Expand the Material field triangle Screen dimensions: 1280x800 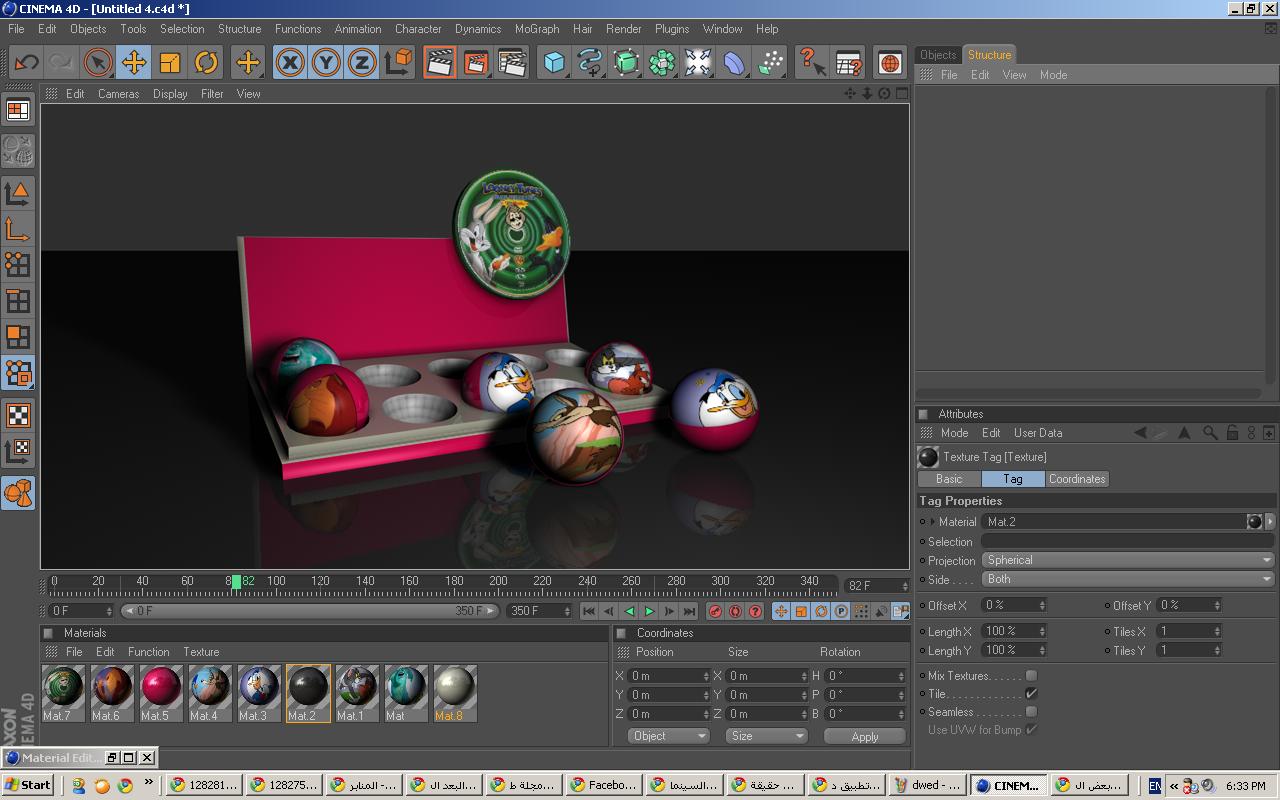tap(934, 522)
